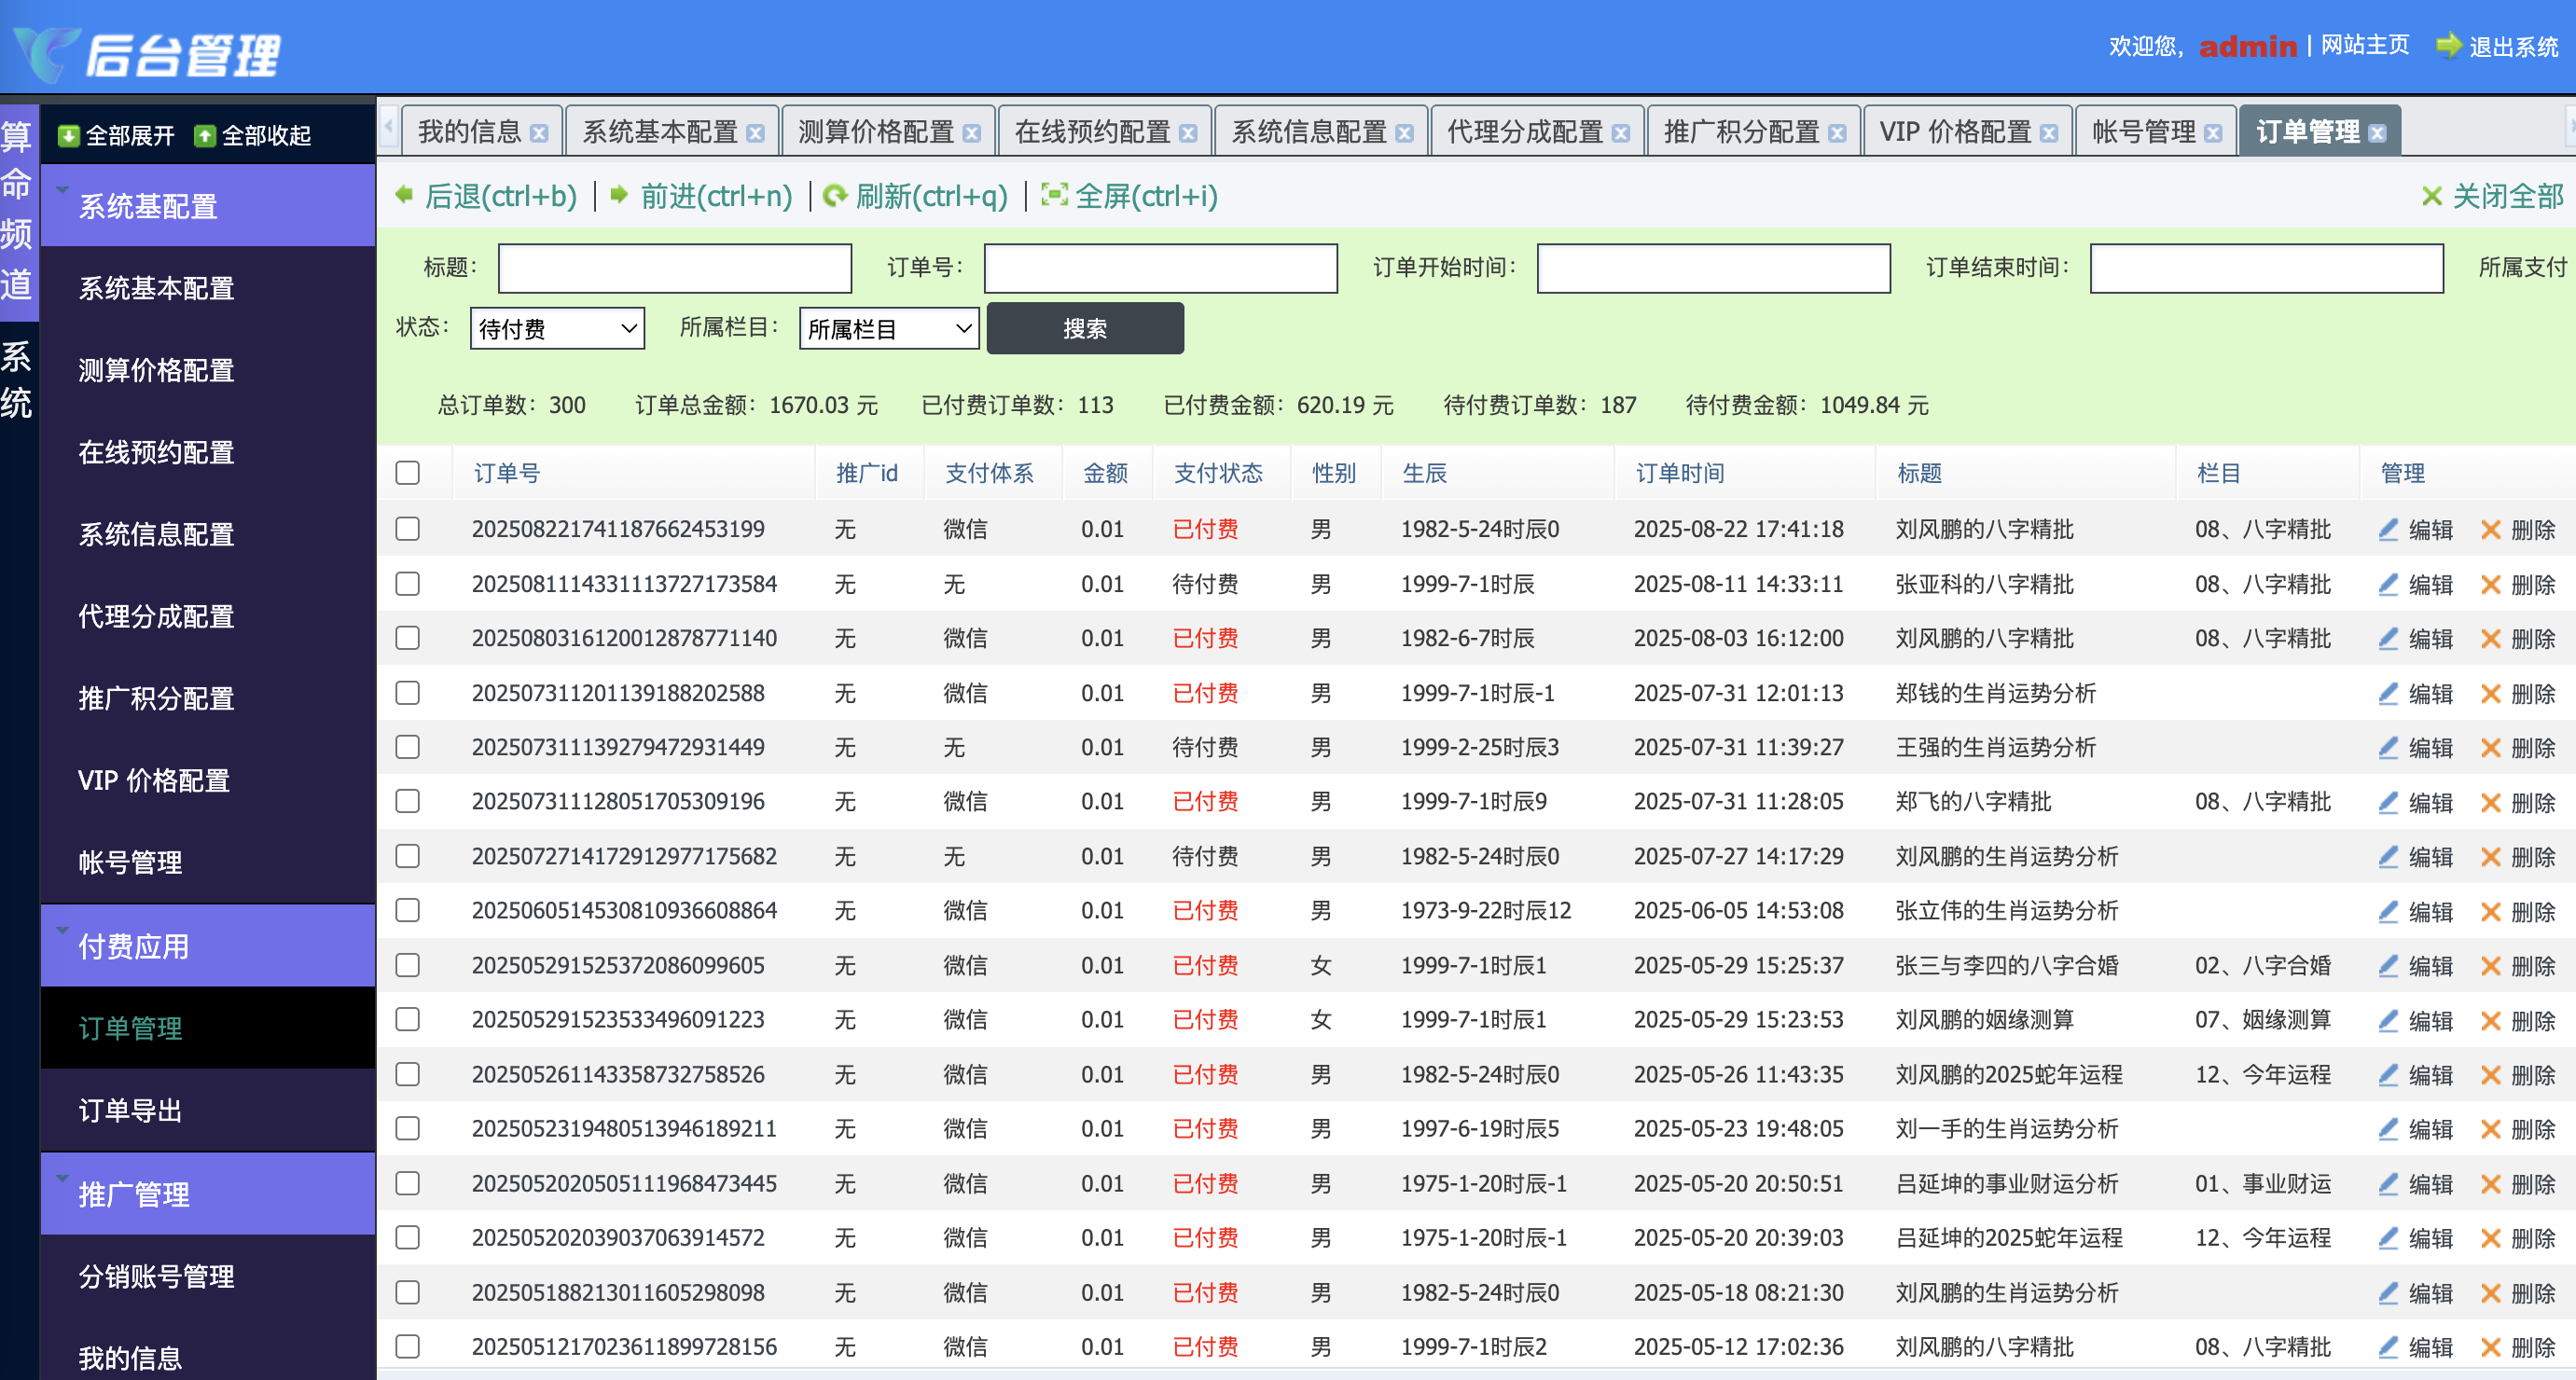2576x1380 pixels.
Task: Click the 后退 back arrow icon
Action: (x=404, y=195)
